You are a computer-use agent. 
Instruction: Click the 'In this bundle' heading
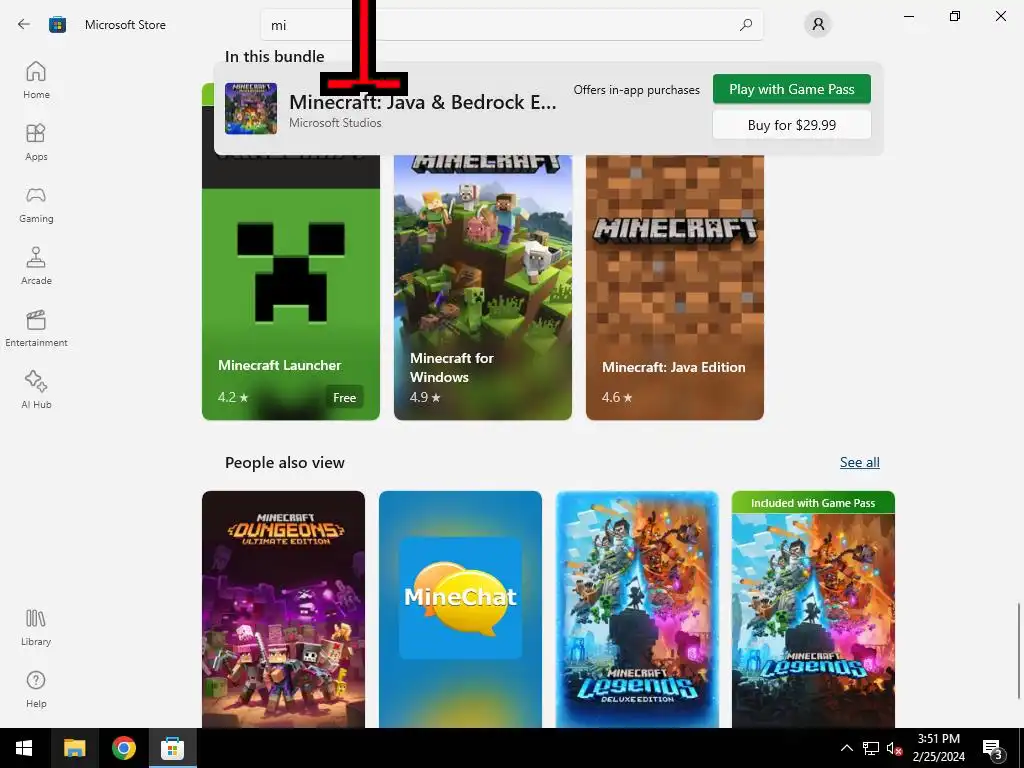[274, 56]
